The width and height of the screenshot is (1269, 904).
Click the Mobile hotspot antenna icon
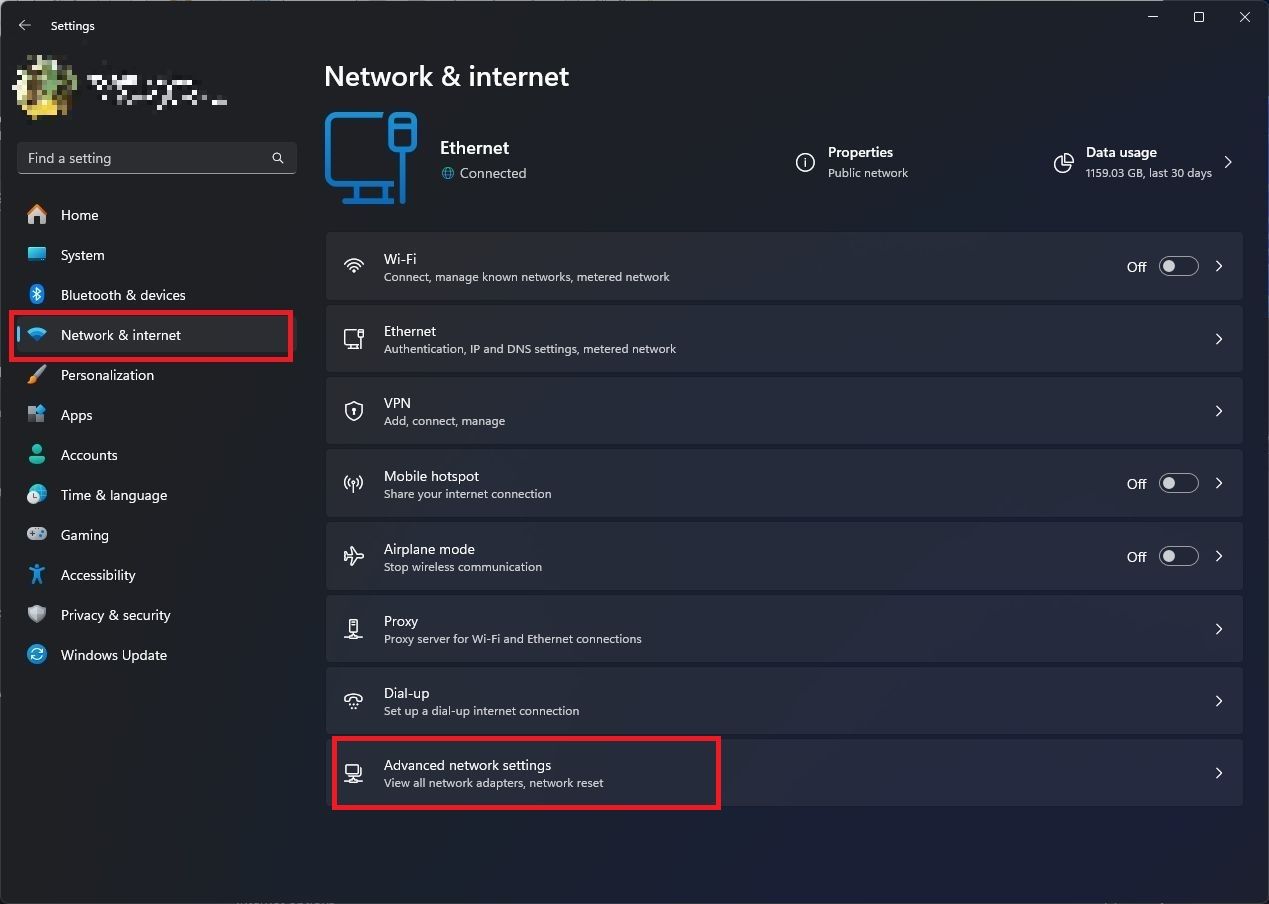pyautogui.click(x=353, y=483)
